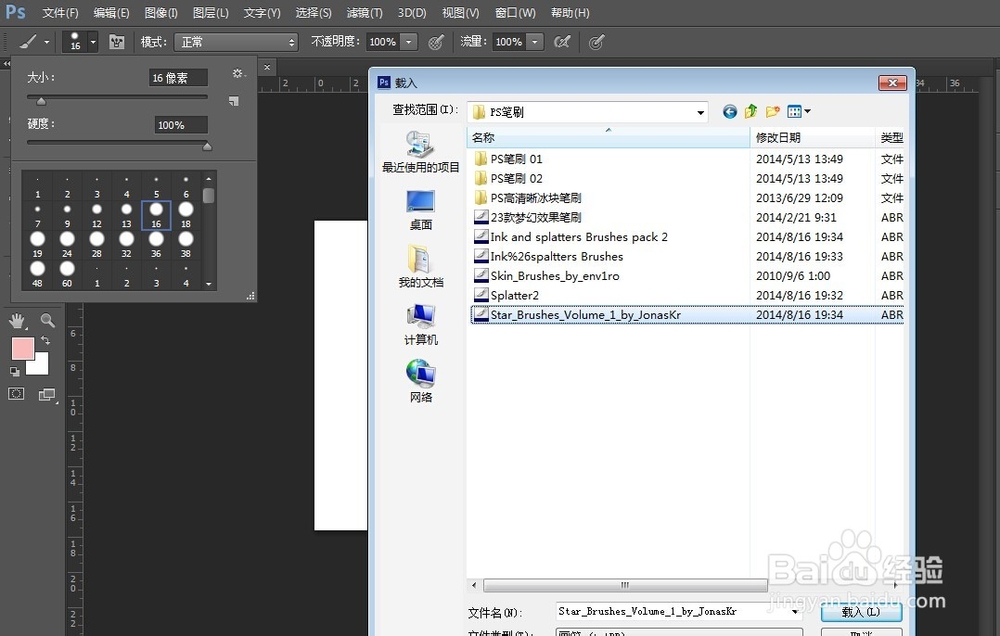
Task: Open the 图层(L) menu
Action: coord(210,13)
